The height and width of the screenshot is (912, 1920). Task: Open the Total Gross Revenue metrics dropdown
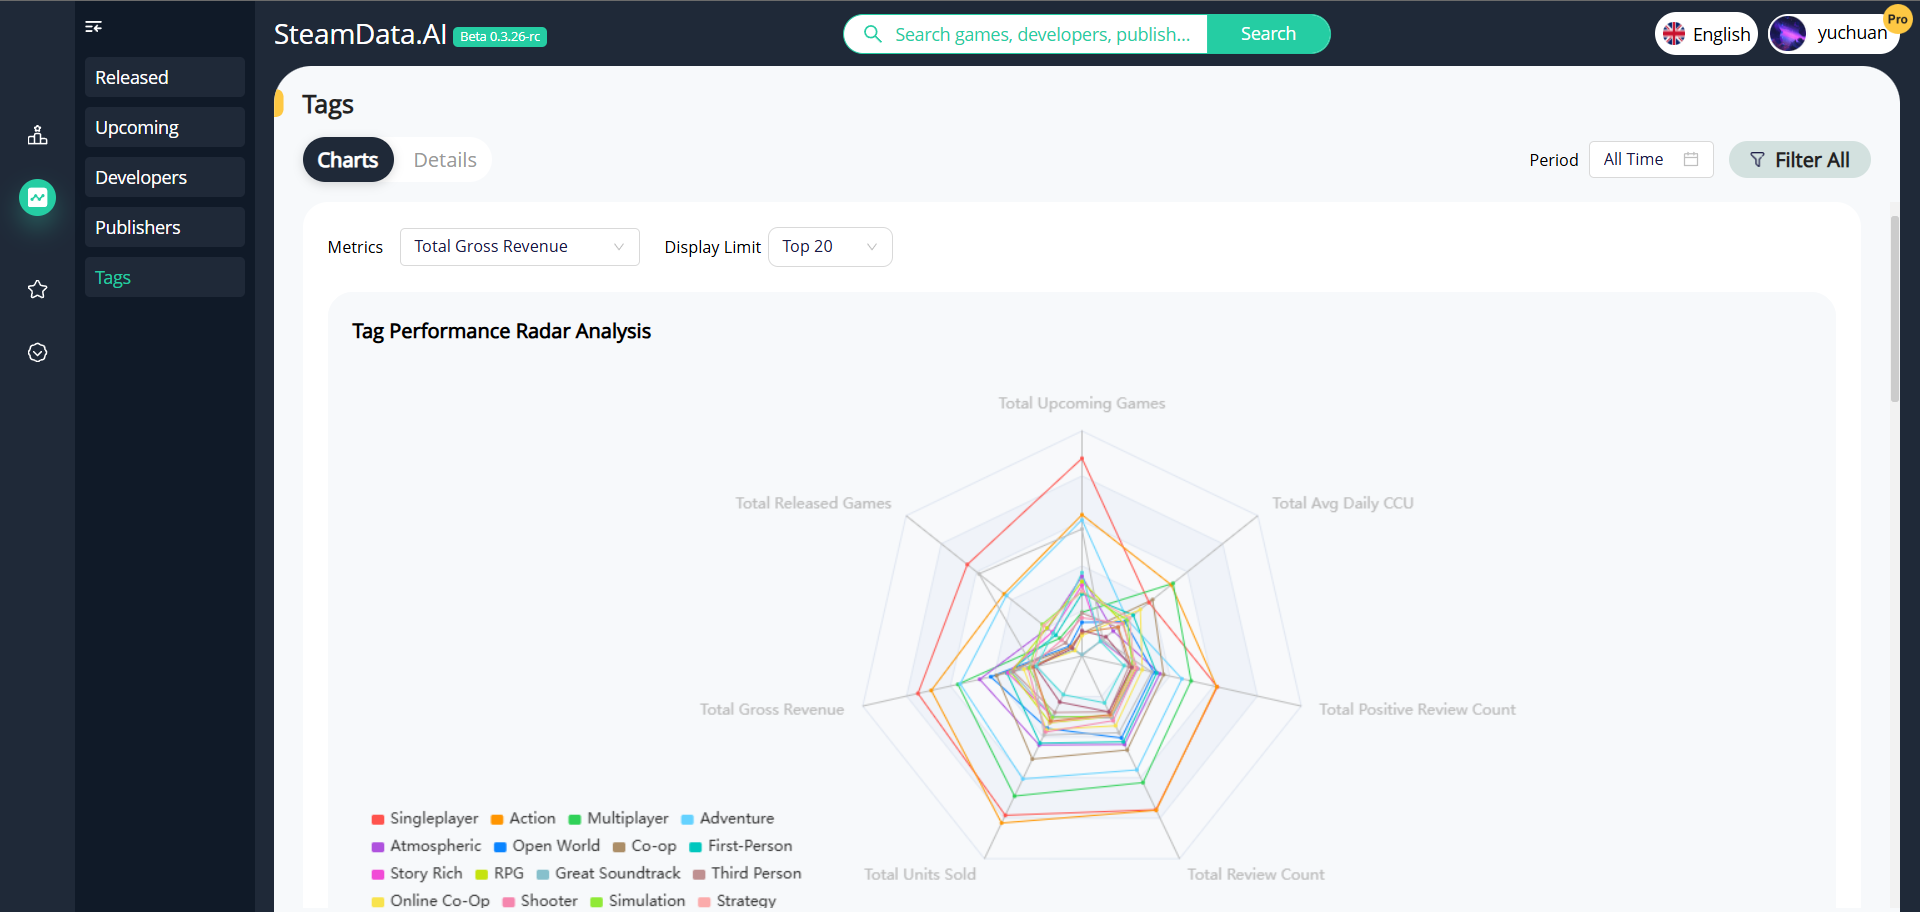(519, 247)
